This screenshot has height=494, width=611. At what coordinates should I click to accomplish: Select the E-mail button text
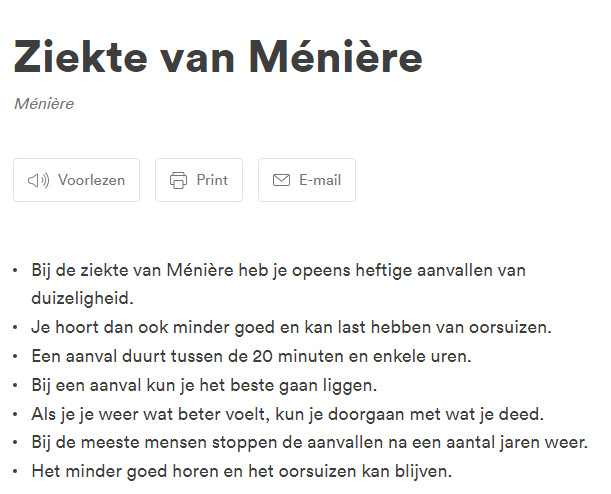click(320, 181)
